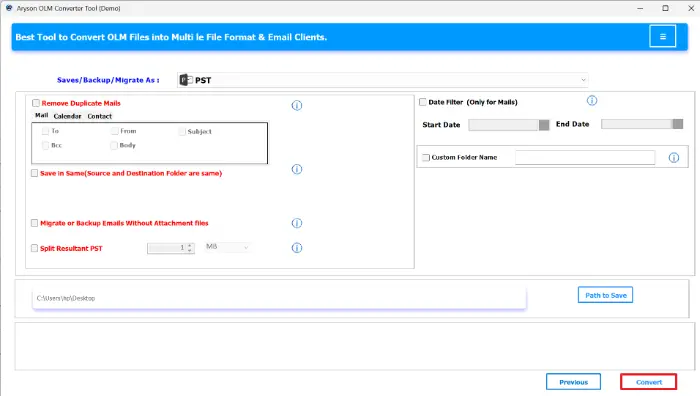Screen dimensions: 700x396
Task: Open the Saves/Backup/Migrate As dropdown
Action: point(383,80)
